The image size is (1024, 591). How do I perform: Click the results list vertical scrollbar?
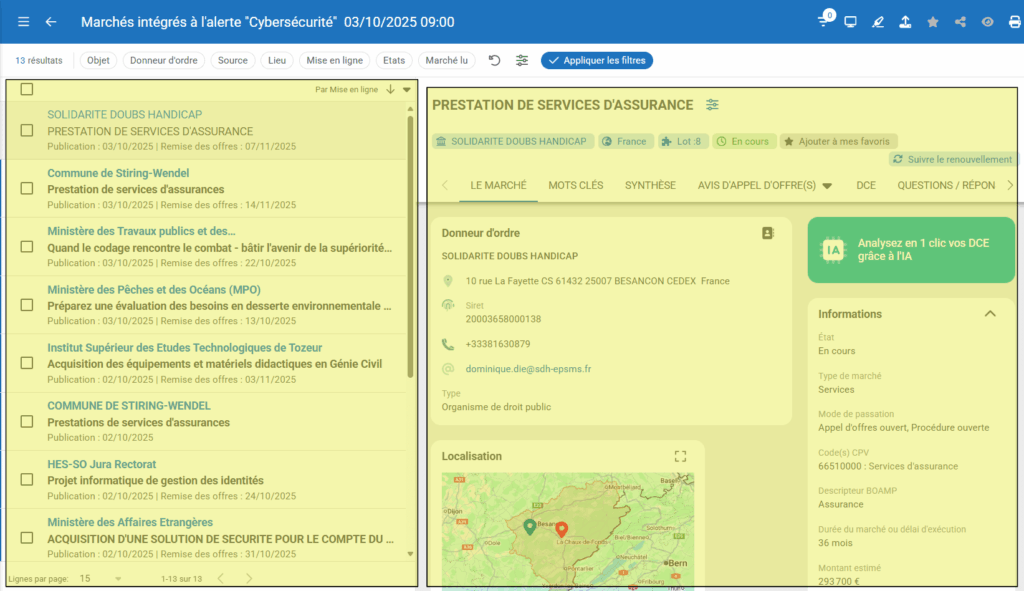point(410,245)
